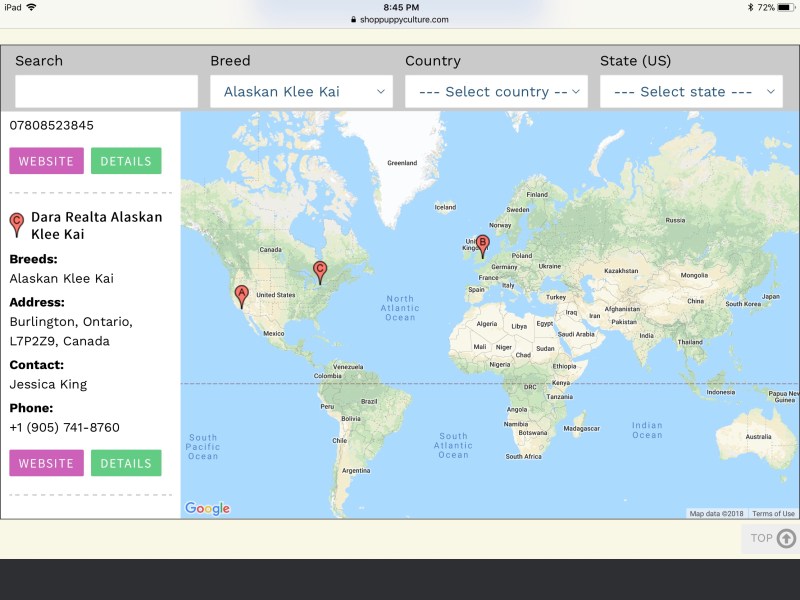
Task: Click the Google logo on the map
Action: [x=208, y=508]
